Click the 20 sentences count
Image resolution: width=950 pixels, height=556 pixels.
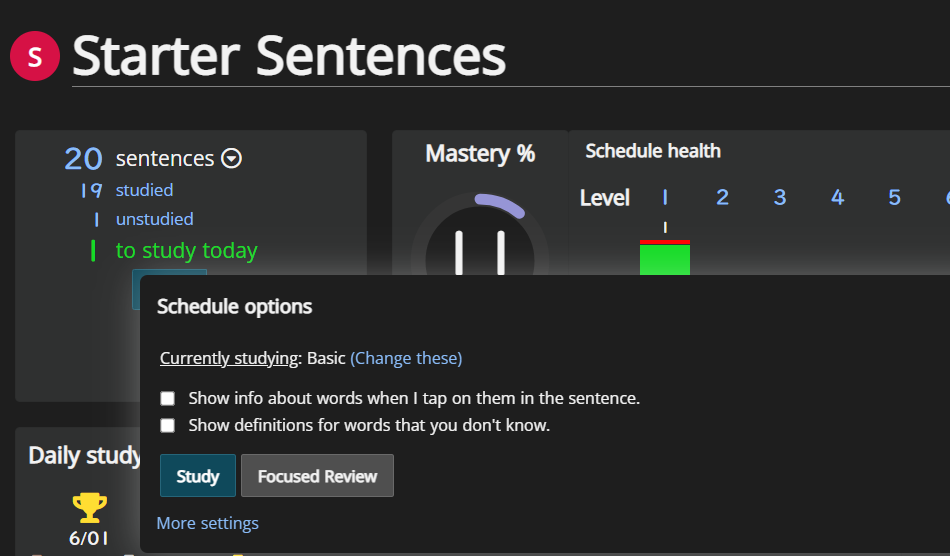coord(84,159)
